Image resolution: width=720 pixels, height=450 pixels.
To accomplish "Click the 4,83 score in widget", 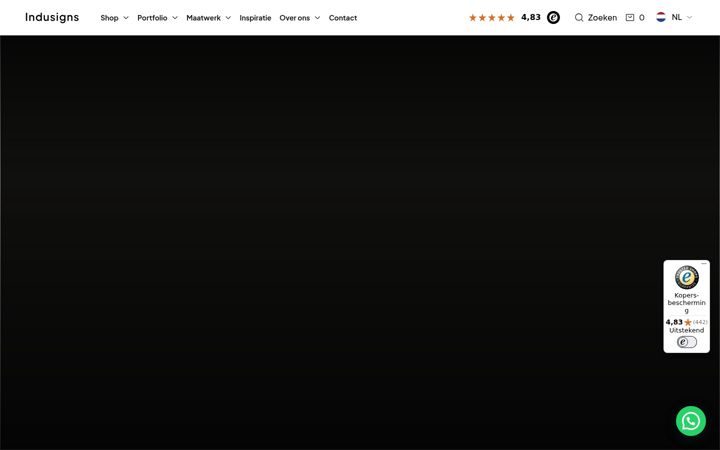I will 674,322.
